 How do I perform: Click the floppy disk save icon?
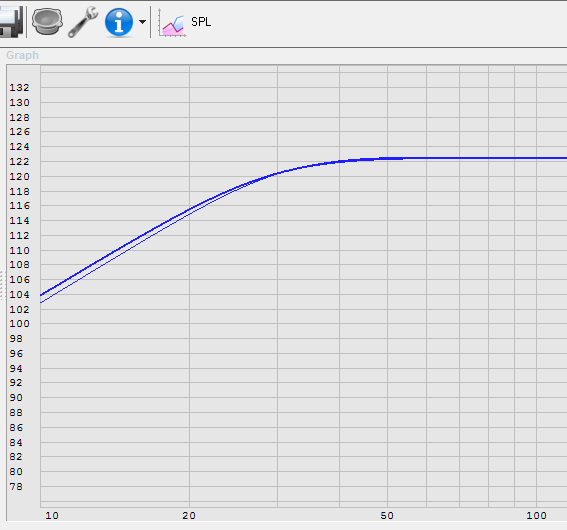coord(11,22)
